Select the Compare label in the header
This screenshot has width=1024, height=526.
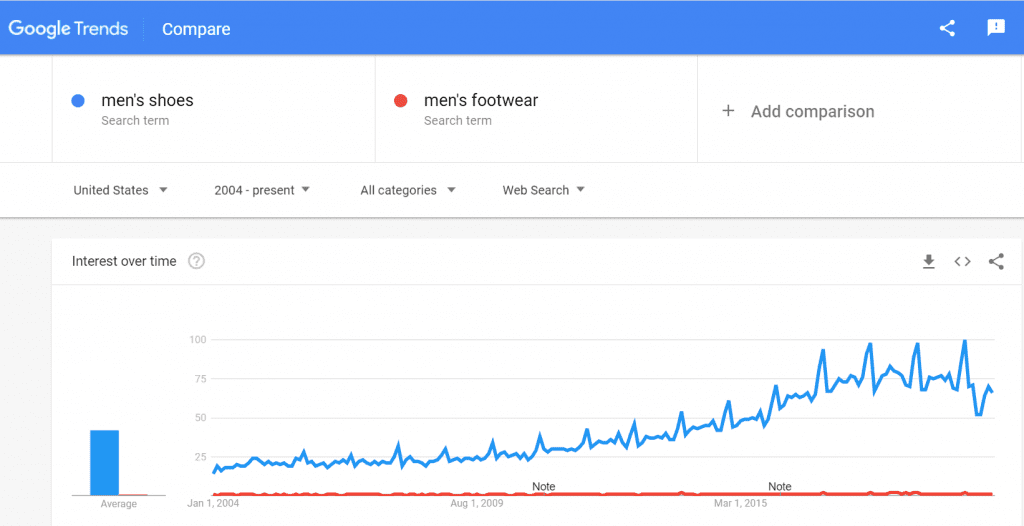196,29
